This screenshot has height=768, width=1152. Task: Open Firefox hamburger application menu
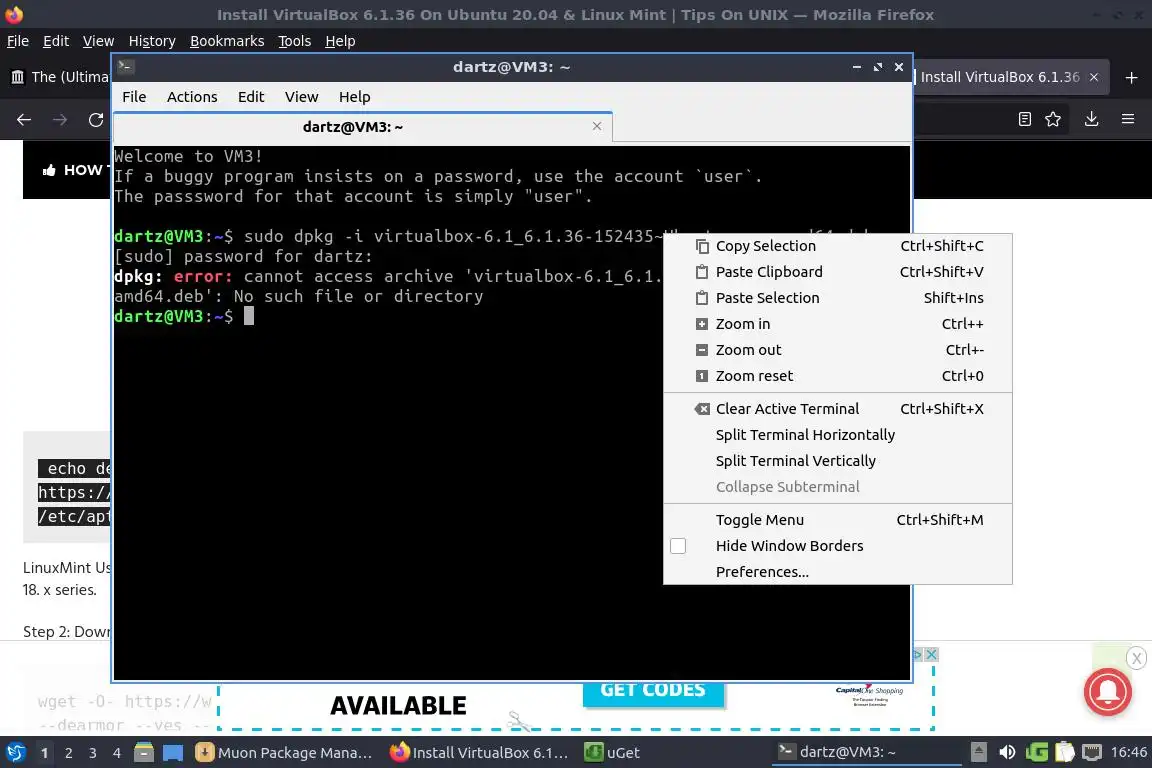pyautogui.click(x=1128, y=119)
